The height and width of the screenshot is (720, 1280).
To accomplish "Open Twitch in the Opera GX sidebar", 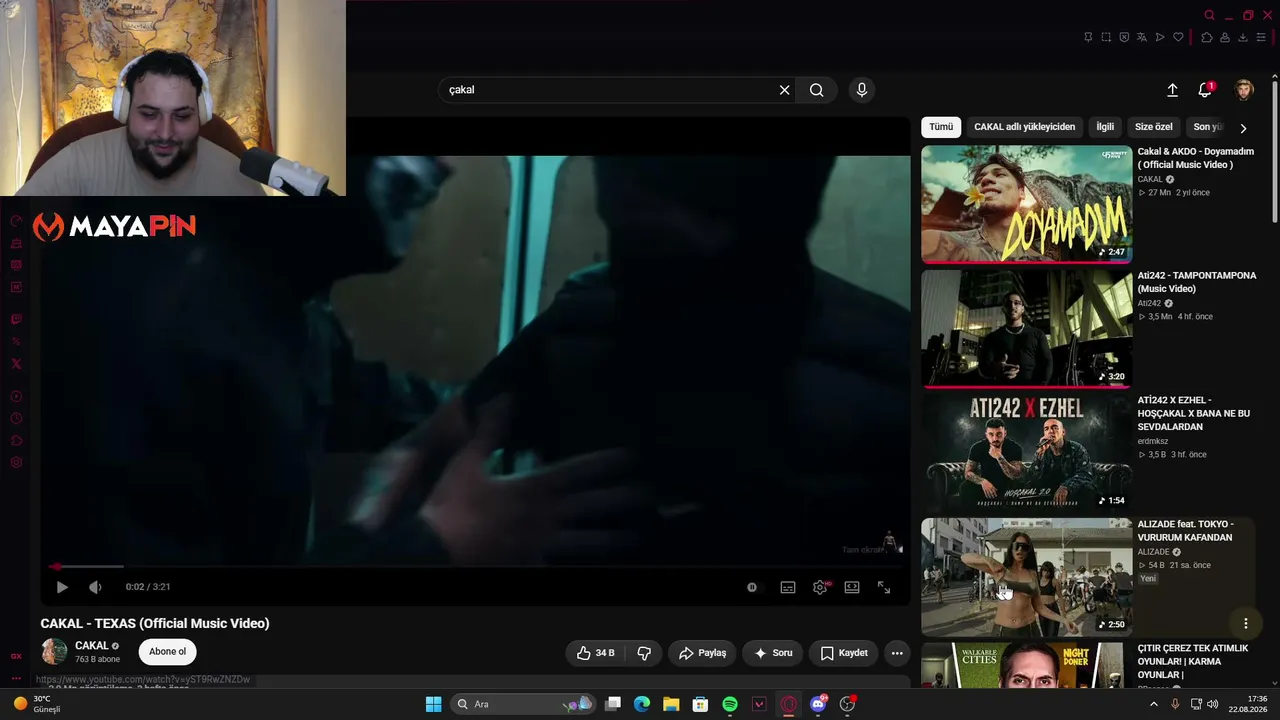I will (16, 320).
